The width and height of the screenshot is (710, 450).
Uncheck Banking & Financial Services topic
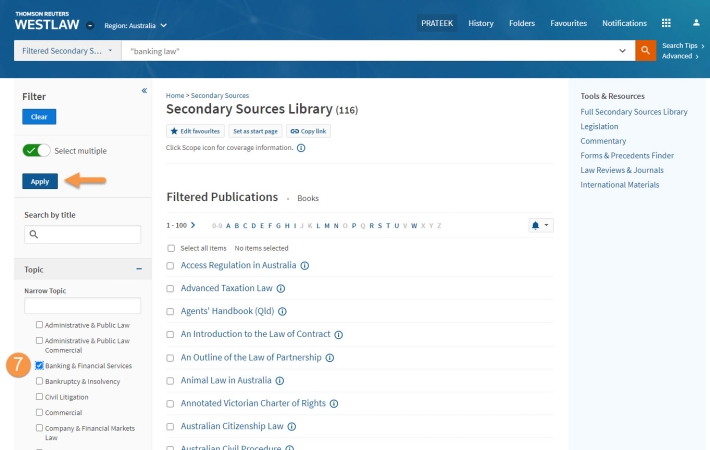[x=39, y=365]
